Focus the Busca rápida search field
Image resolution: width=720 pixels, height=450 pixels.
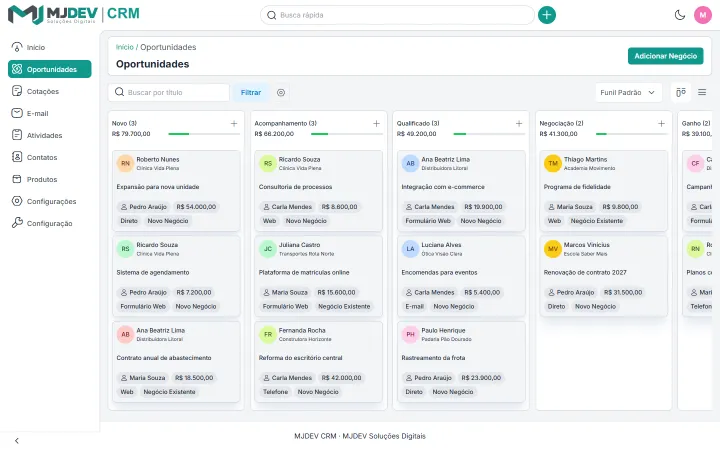click(x=397, y=15)
